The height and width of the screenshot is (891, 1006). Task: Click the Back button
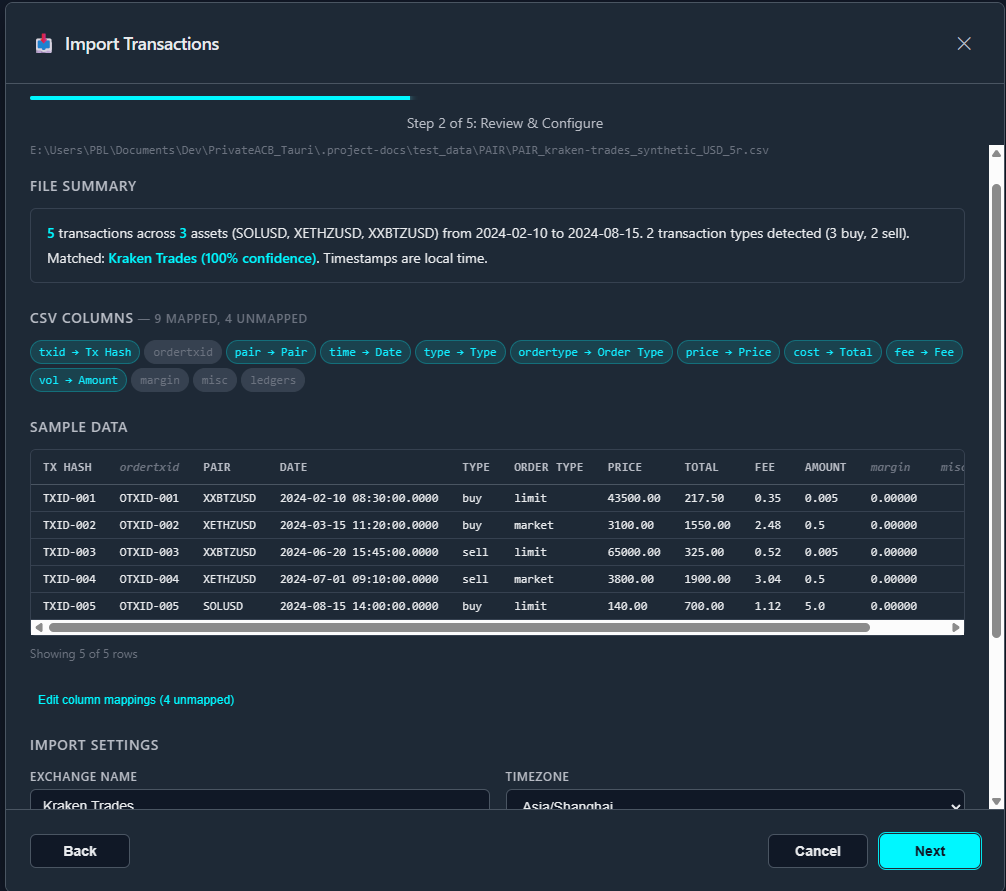[80, 851]
